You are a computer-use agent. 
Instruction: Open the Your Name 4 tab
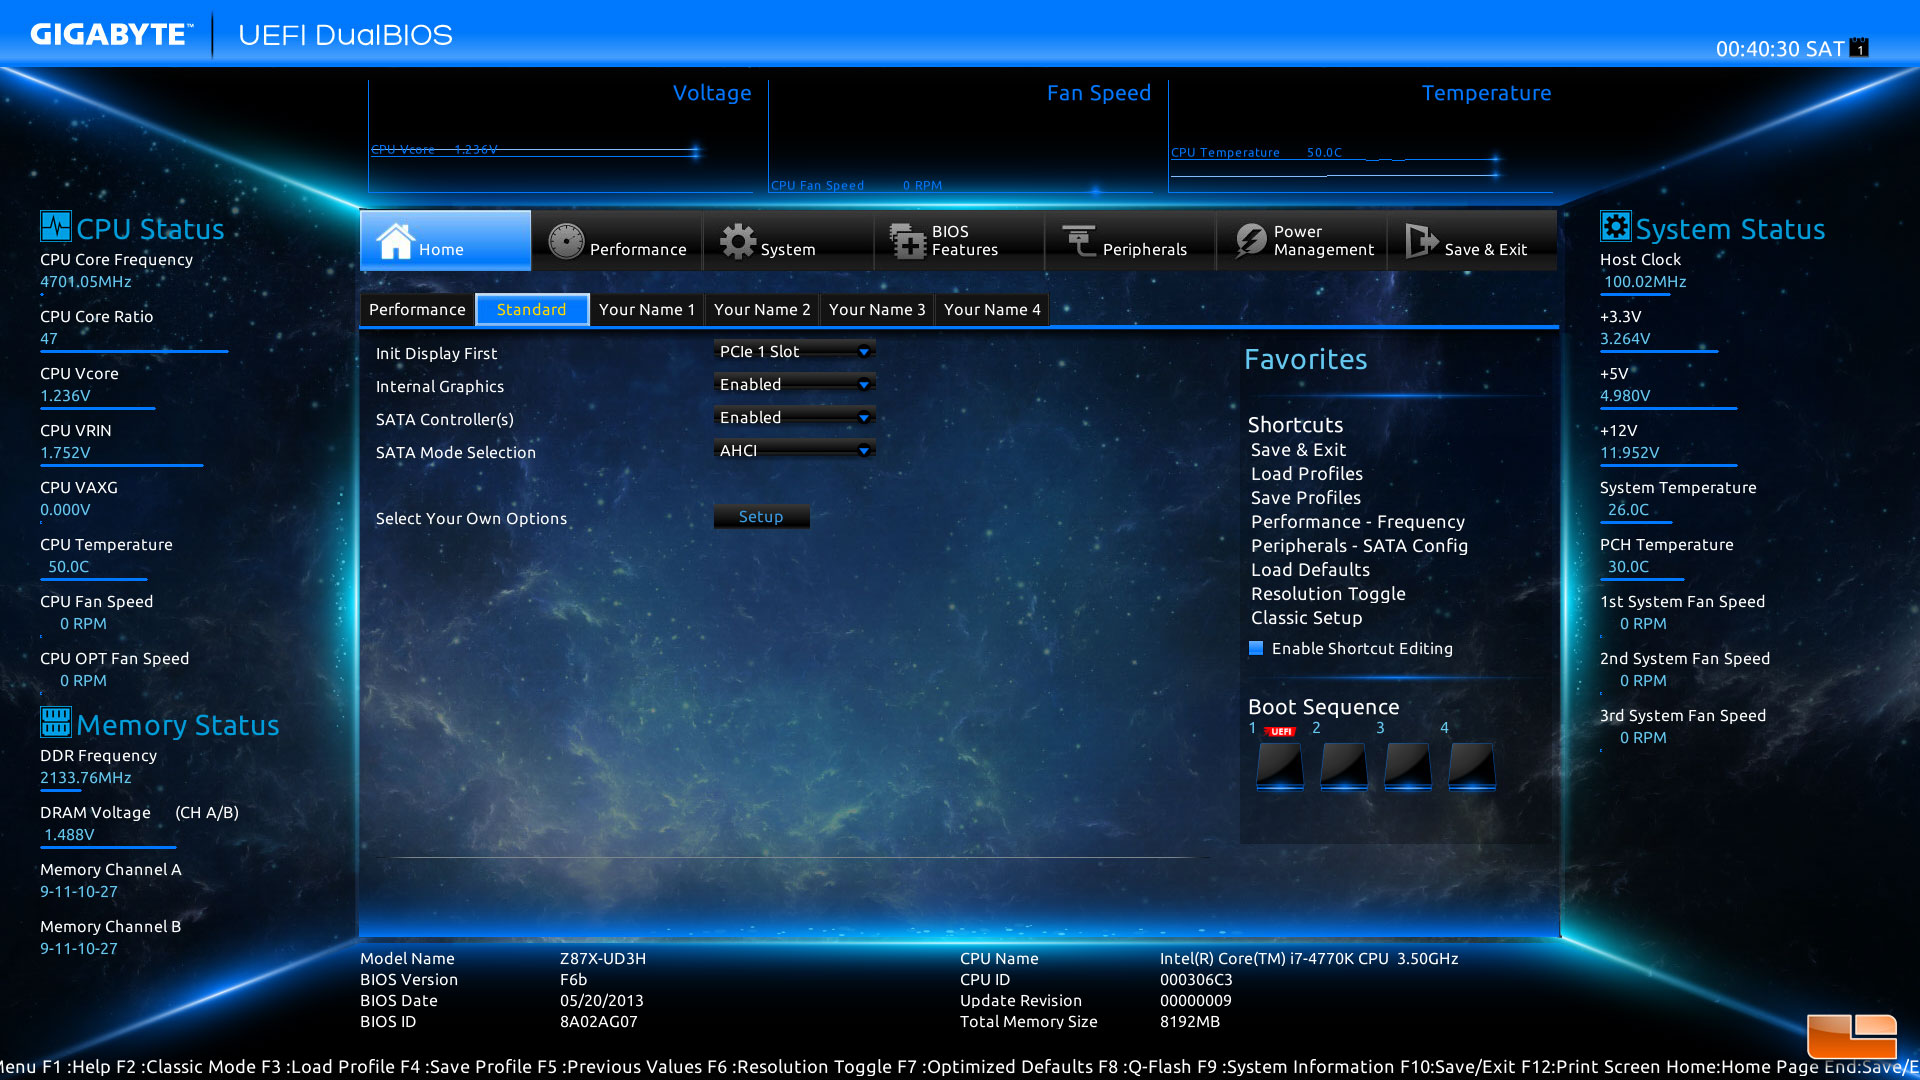tap(992, 309)
